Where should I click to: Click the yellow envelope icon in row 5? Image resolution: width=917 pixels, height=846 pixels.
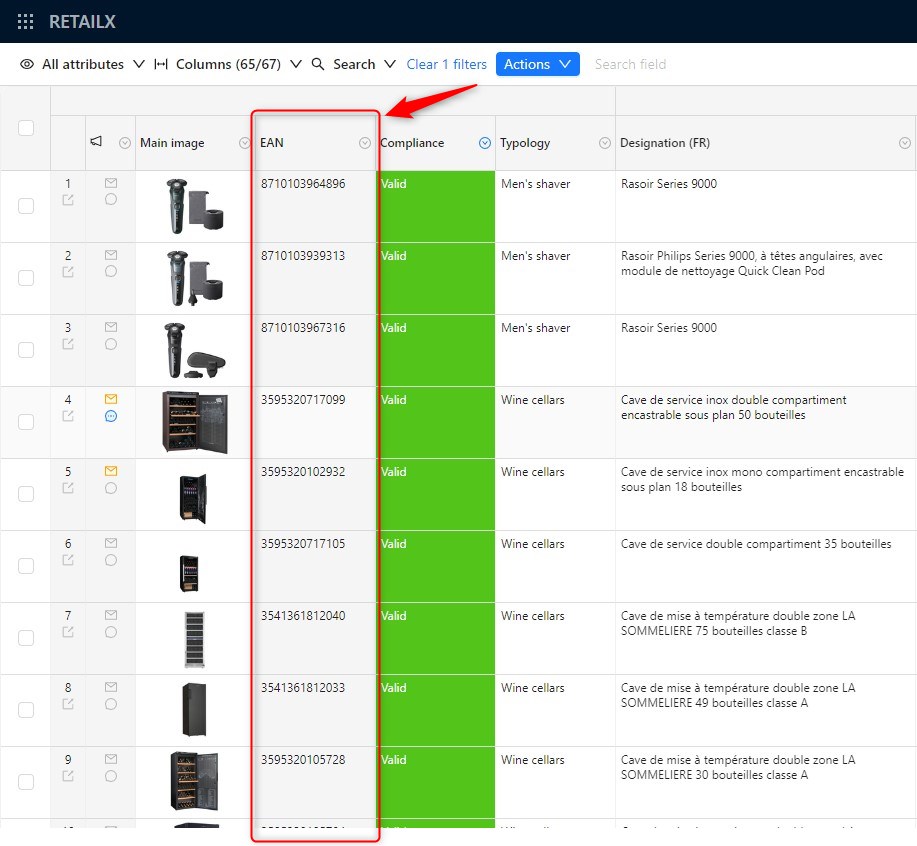tap(111, 471)
